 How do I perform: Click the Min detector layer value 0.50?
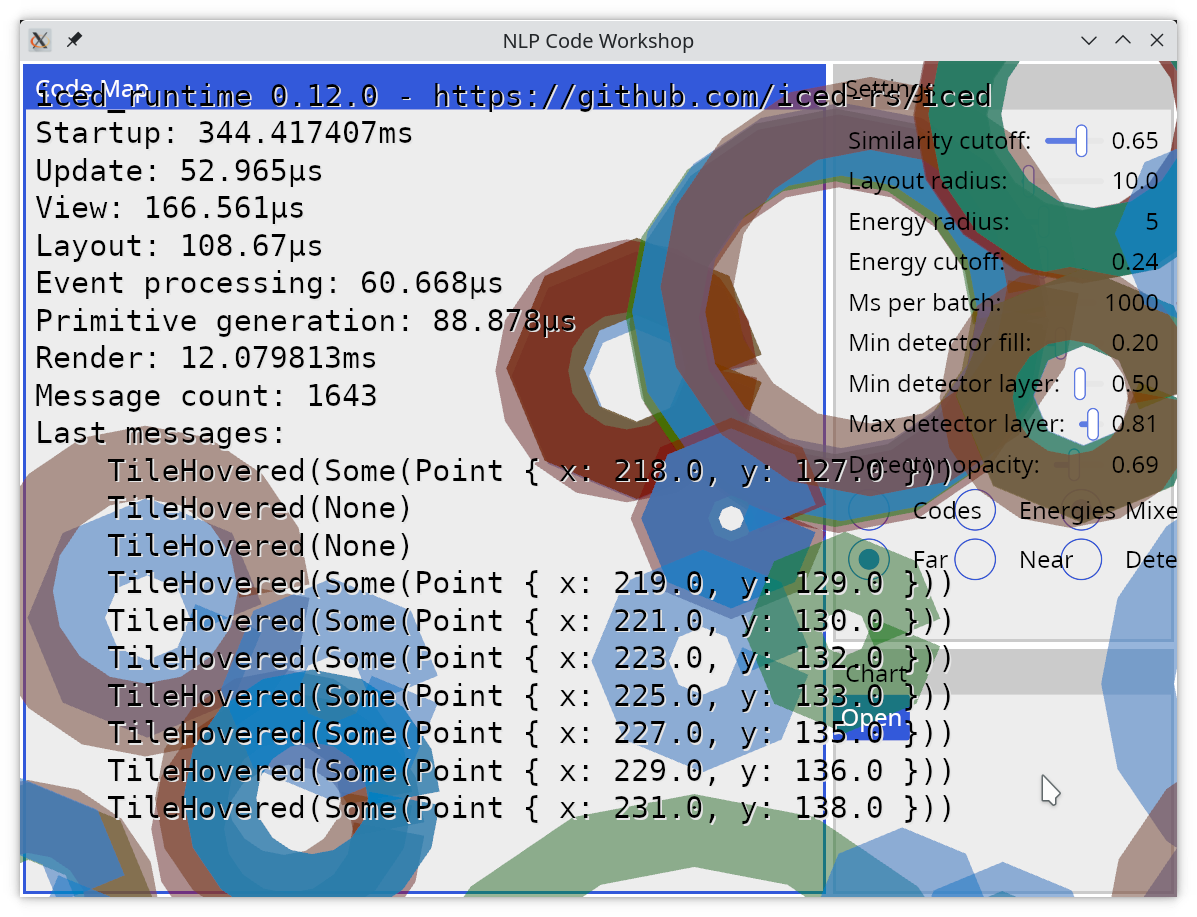click(1134, 383)
